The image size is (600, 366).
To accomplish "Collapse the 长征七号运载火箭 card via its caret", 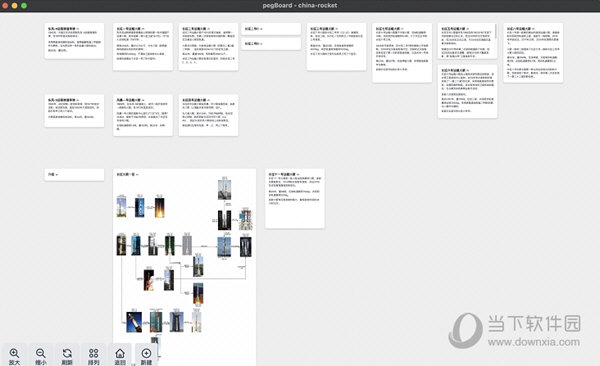I will [402, 29].
